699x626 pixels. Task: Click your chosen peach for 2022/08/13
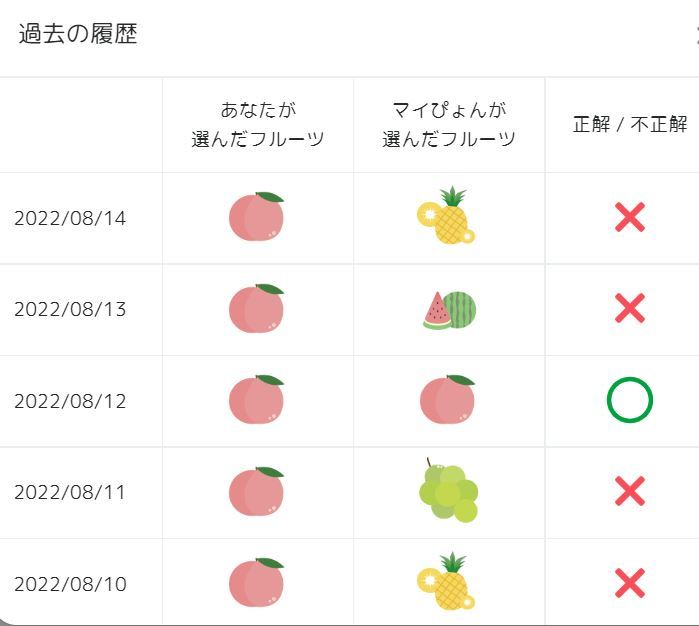pos(257,309)
